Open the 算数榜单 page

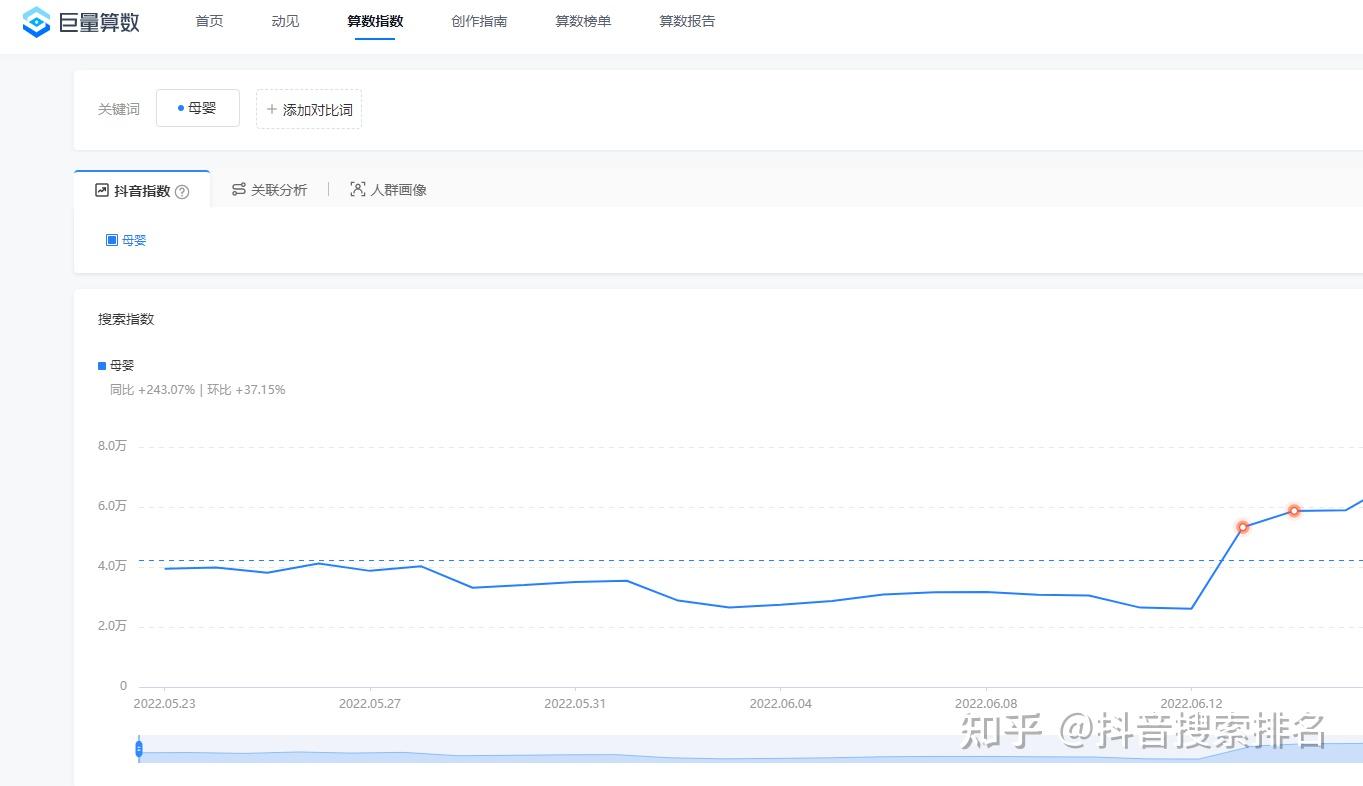point(583,21)
